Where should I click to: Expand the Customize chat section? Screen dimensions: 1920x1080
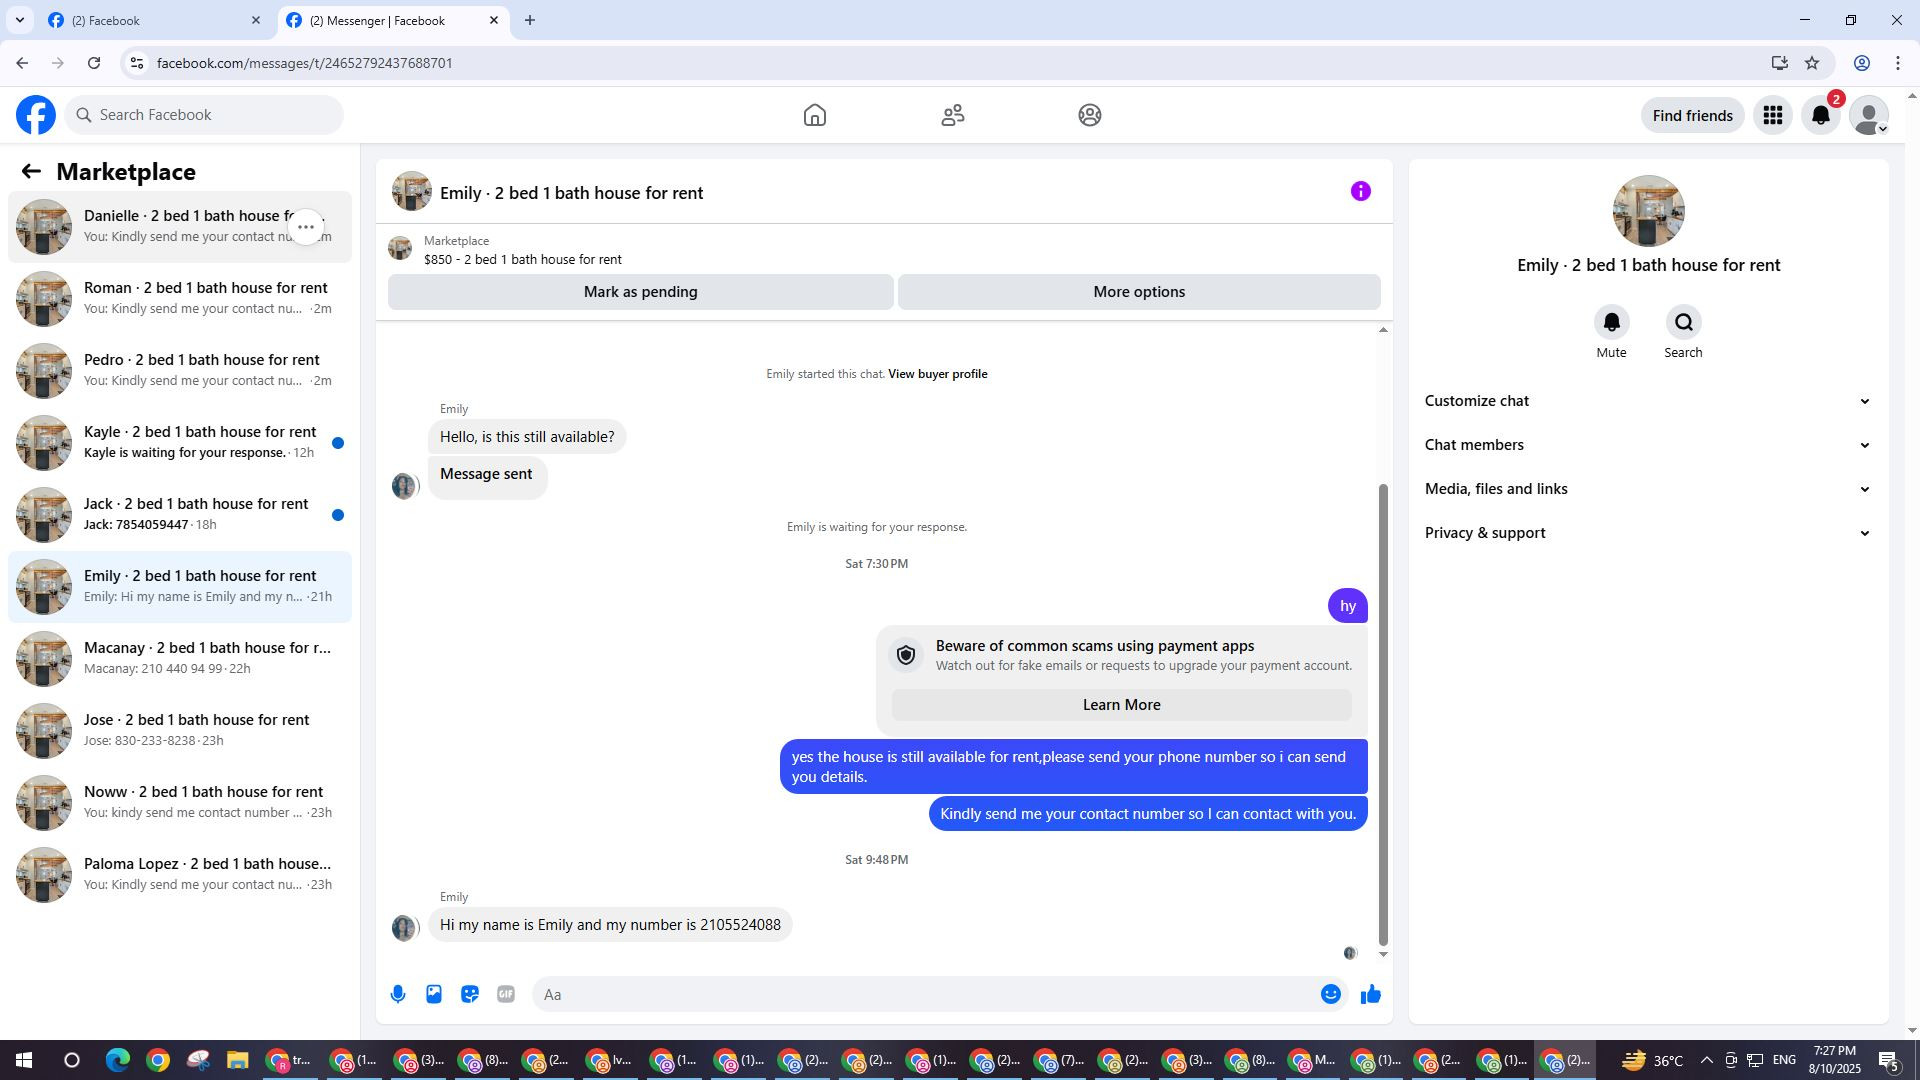coord(1647,401)
